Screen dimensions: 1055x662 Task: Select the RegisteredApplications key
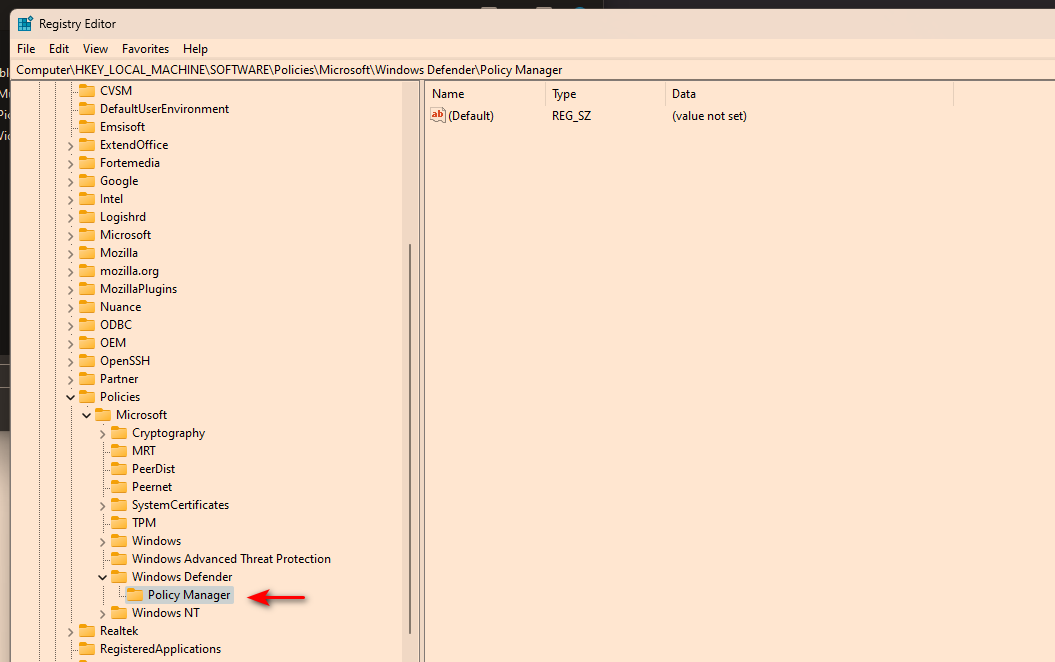click(160, 649)
